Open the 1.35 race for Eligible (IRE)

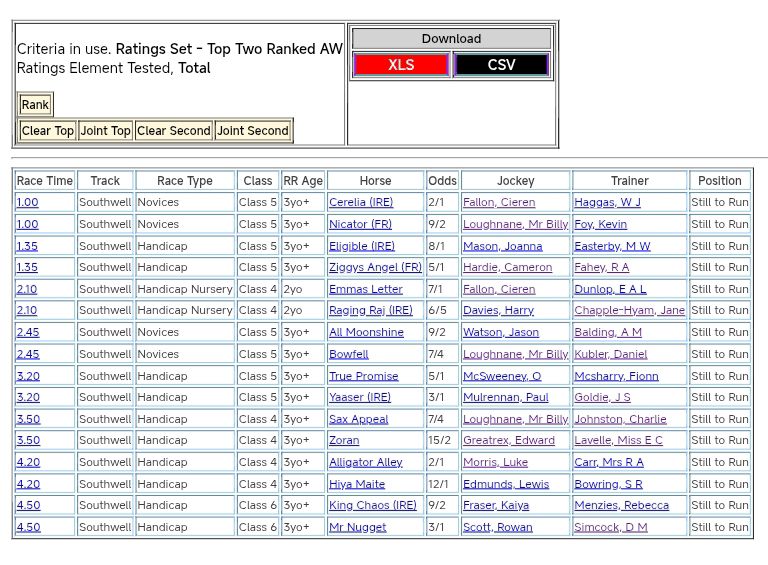27,246
